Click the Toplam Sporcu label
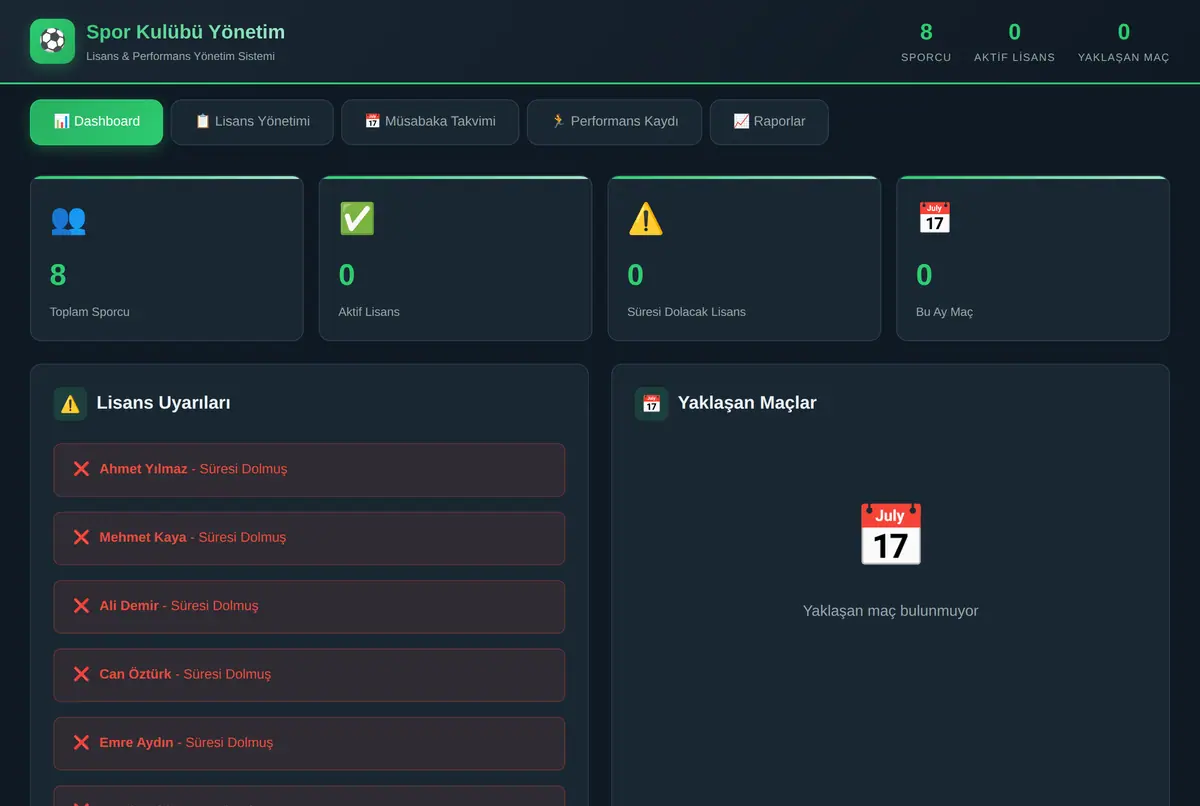This screenshot has width=1200, height=806. (90, 312)
